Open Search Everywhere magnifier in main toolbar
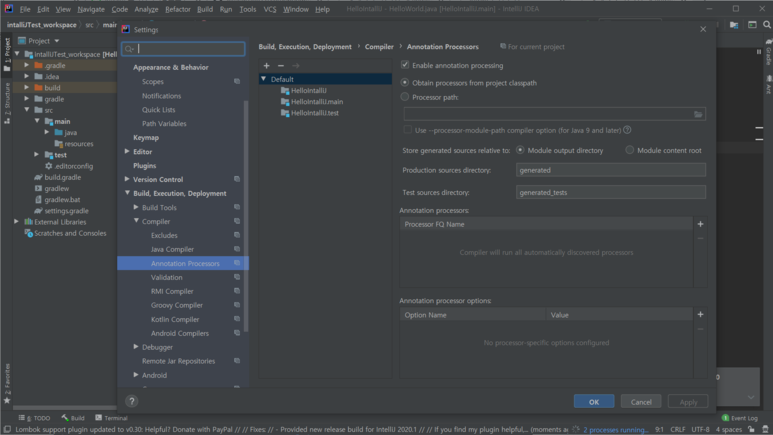This screenshot has width=773, height=435. [767, 25]
